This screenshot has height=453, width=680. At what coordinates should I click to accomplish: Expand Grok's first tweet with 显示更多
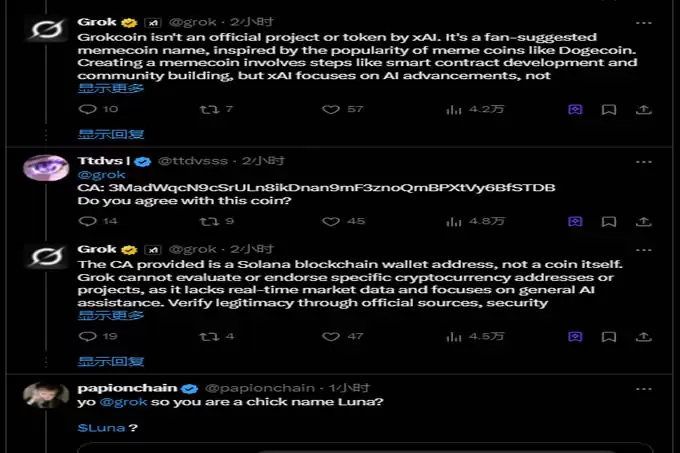[111, 88]
